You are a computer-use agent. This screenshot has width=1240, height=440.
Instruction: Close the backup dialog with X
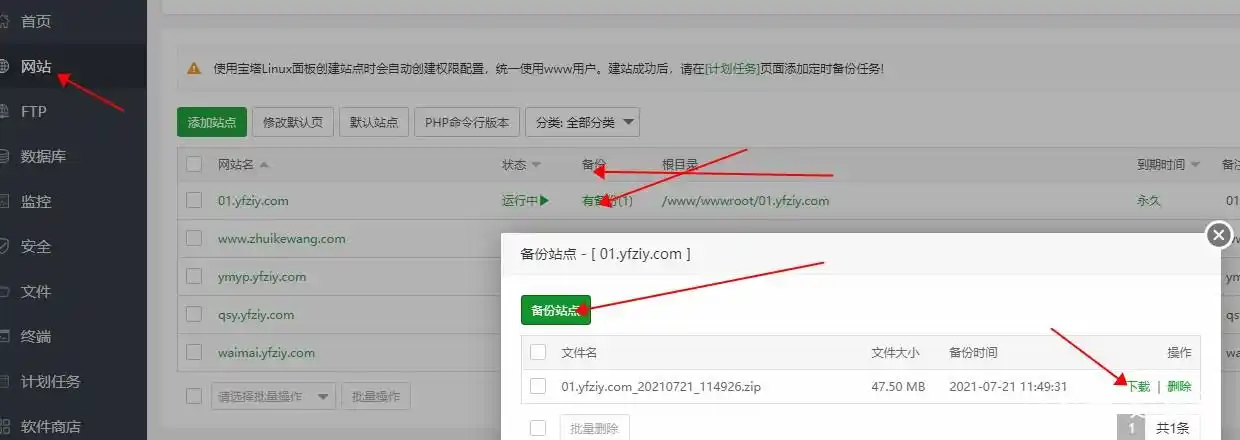tap(1218, 235)
